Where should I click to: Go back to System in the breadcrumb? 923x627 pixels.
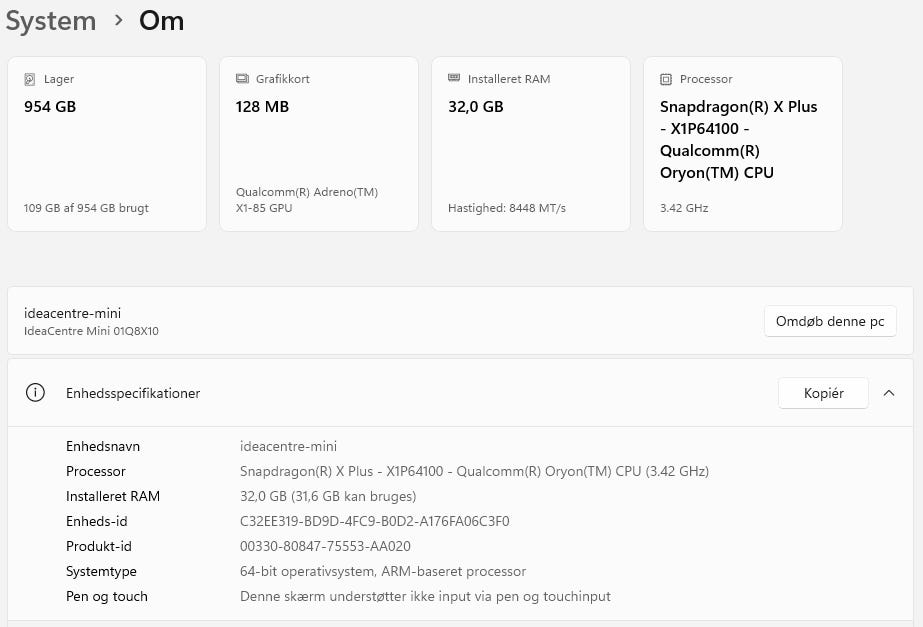coord(50,21)
